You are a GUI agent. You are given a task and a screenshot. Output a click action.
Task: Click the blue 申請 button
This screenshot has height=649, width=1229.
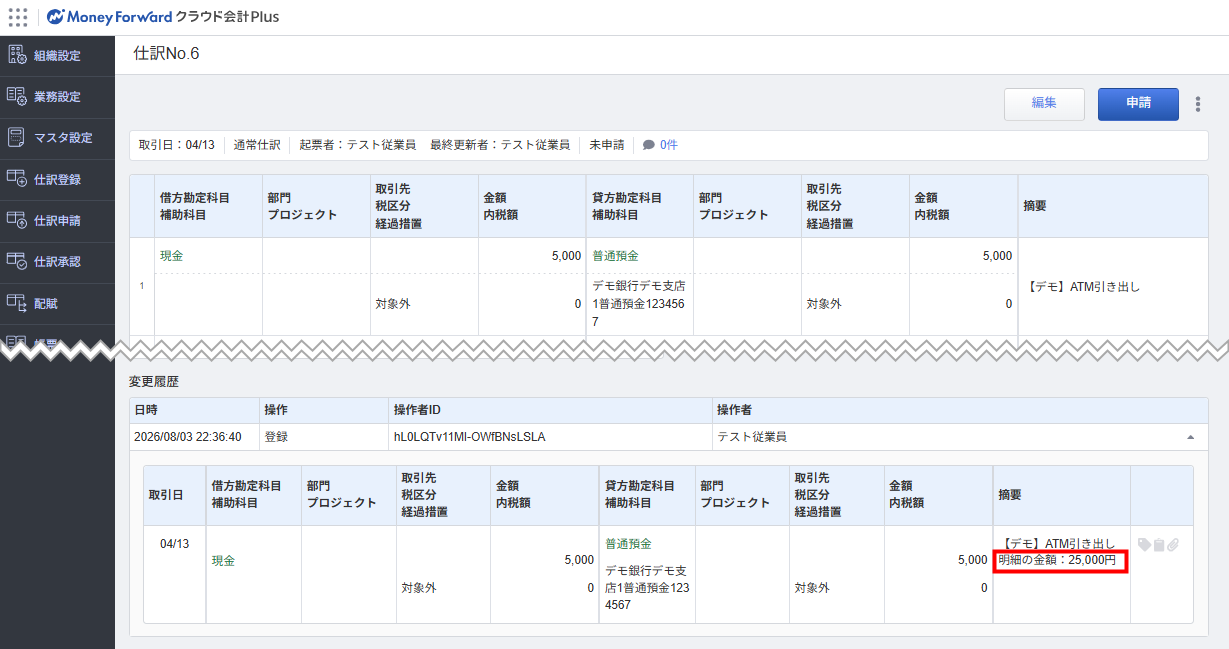(x=1138, y=104)
